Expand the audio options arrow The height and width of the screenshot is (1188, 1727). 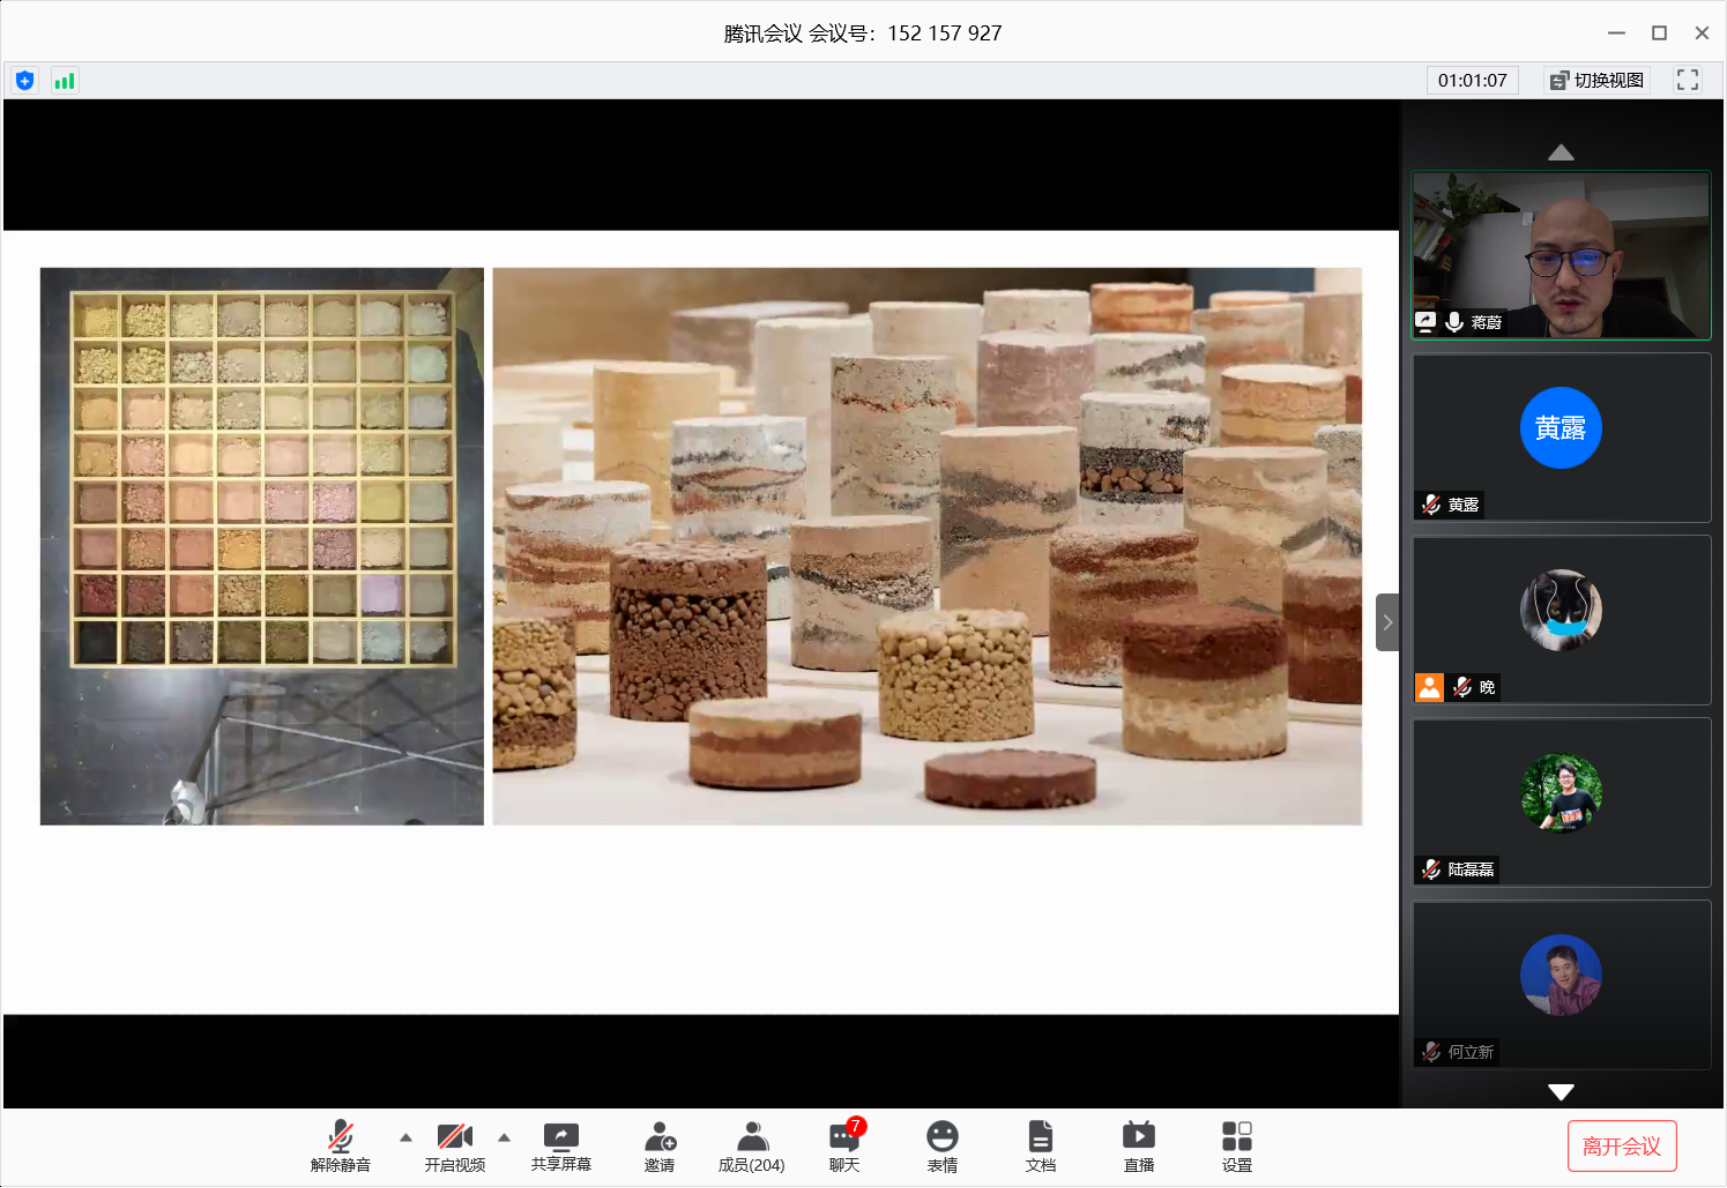[406, 1137]
